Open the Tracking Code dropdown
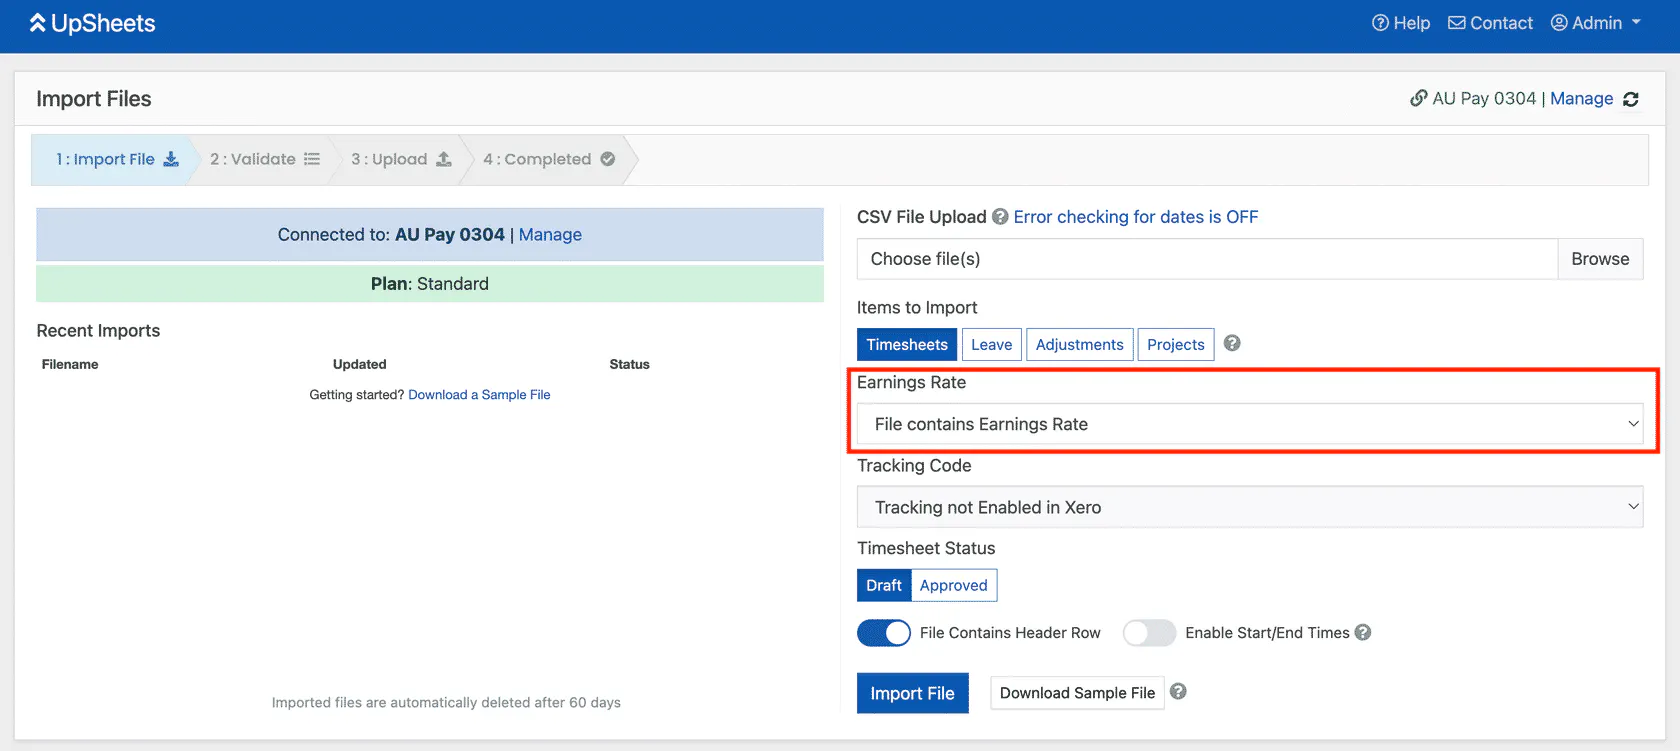The height and width of the screenshot is (751, 1680). (1249, 507)
